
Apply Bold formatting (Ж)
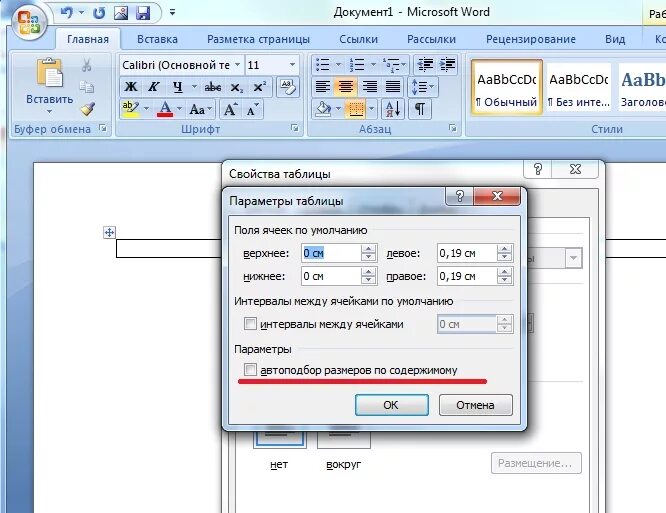tap(131, 87)
